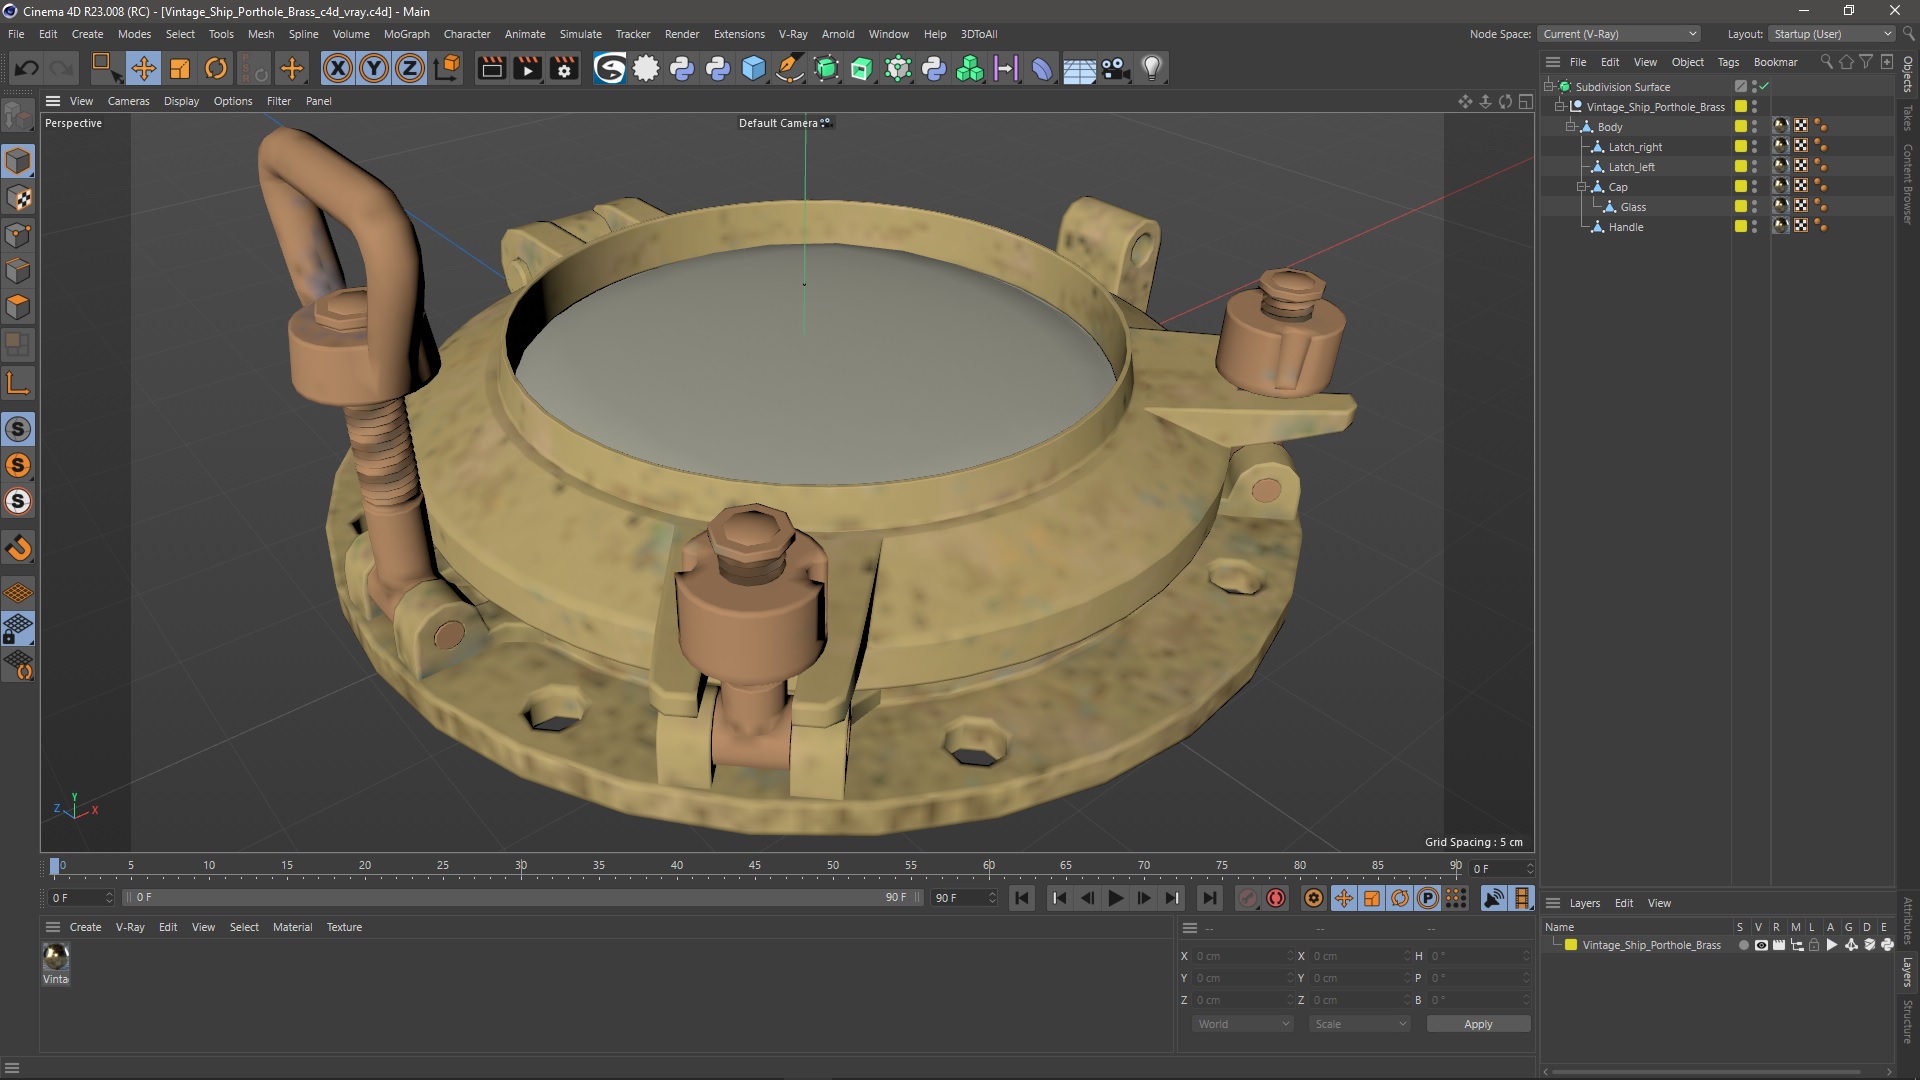Select Latch_right in object tree

pos(1635,147)
